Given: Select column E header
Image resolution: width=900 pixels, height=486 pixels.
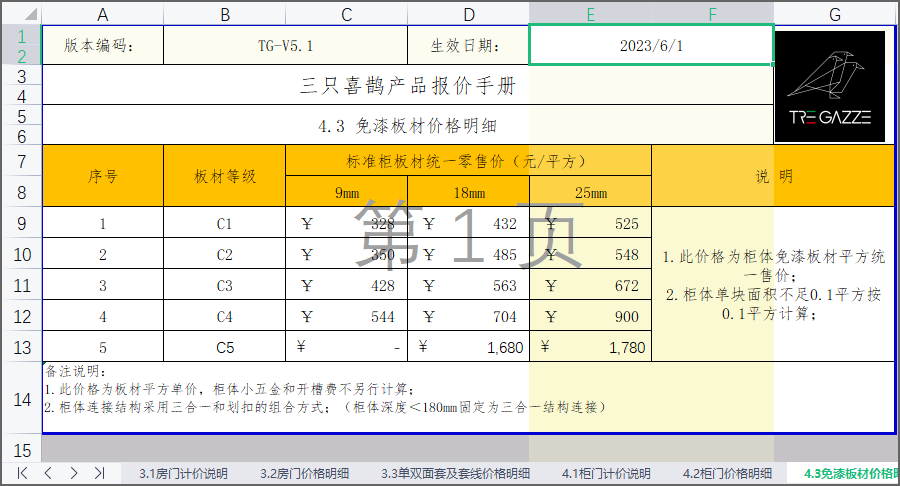Looking at the screenshot, I should pyautogui.click(x=591, y=14).
